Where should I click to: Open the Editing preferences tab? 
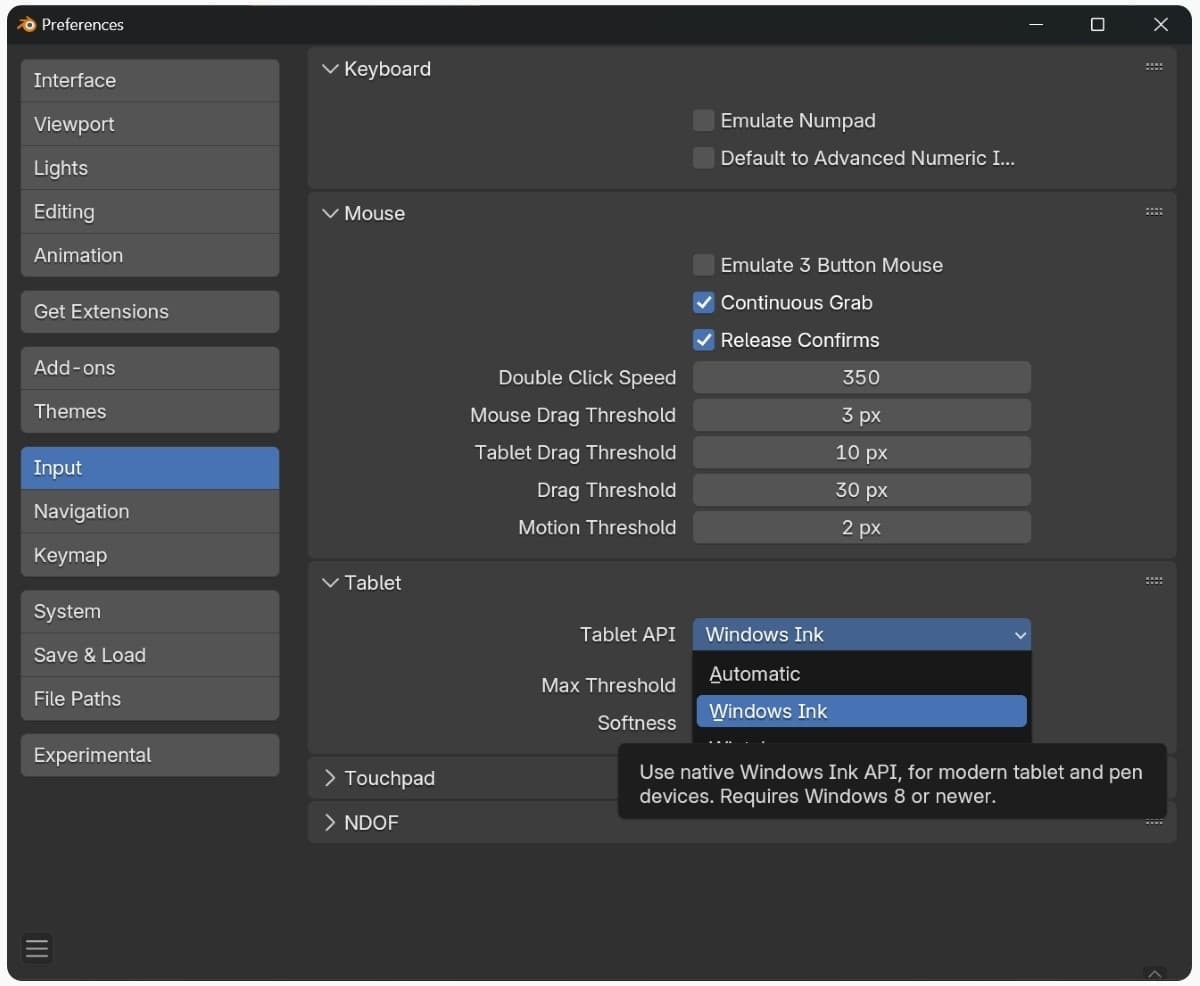(x=150, y=211)
